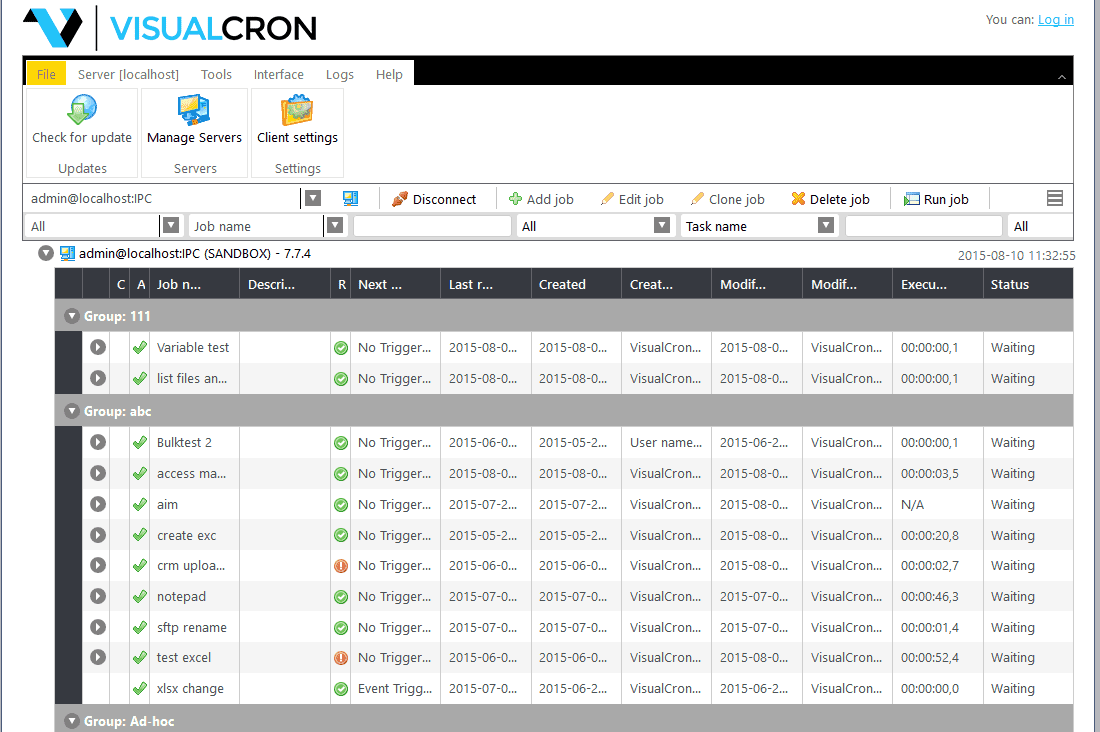This screenshot has width=1100, height=732.
Task: Toggle active checkmark for Variable test job
Action: tap(140, 347)
